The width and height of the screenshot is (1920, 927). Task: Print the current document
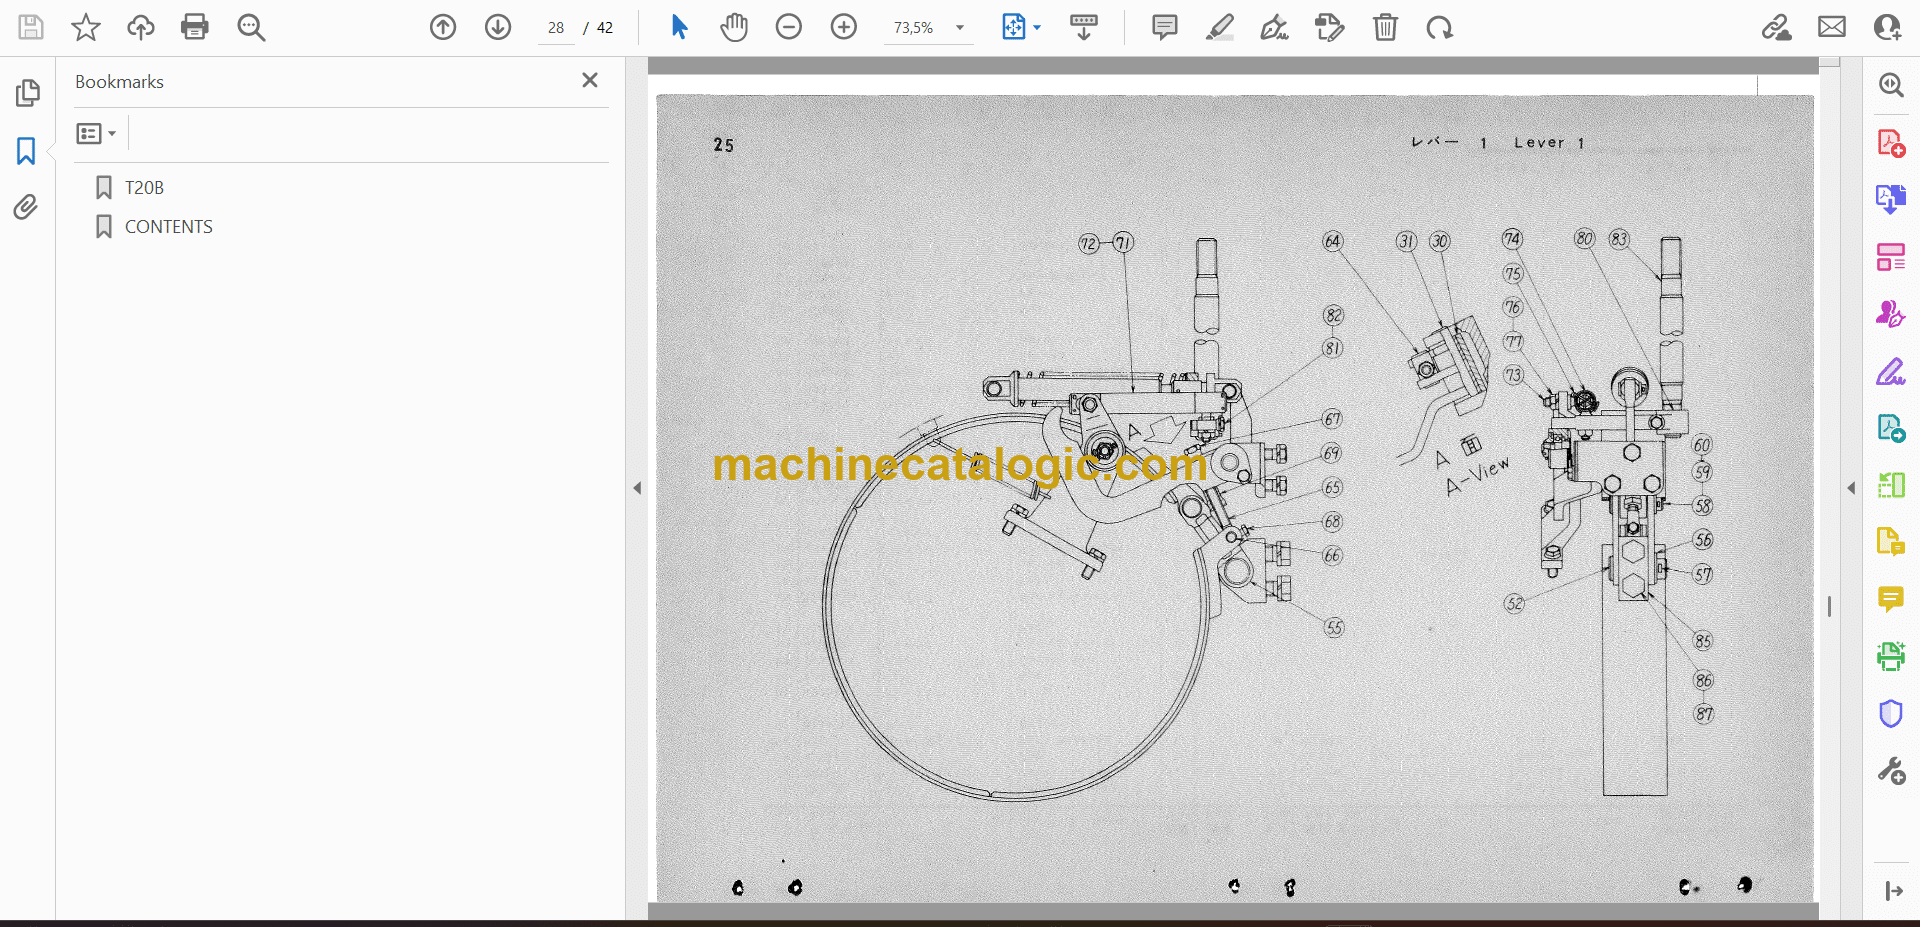tap(195, 27)
